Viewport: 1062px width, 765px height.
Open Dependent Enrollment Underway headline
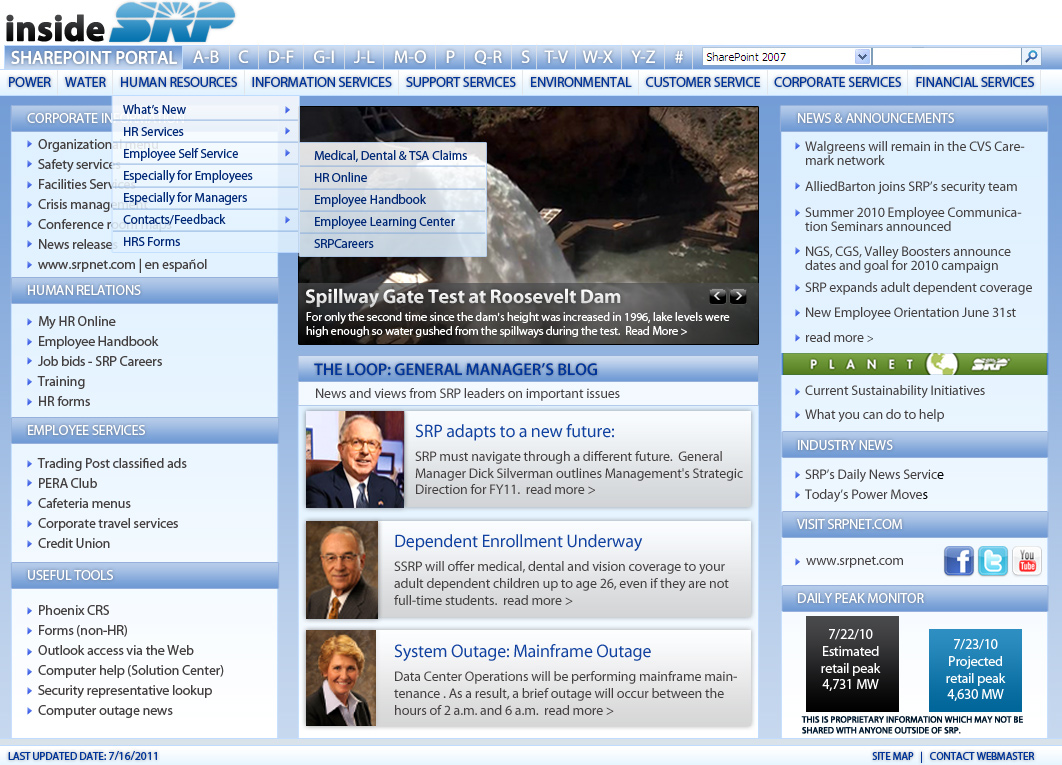(517, 541)
